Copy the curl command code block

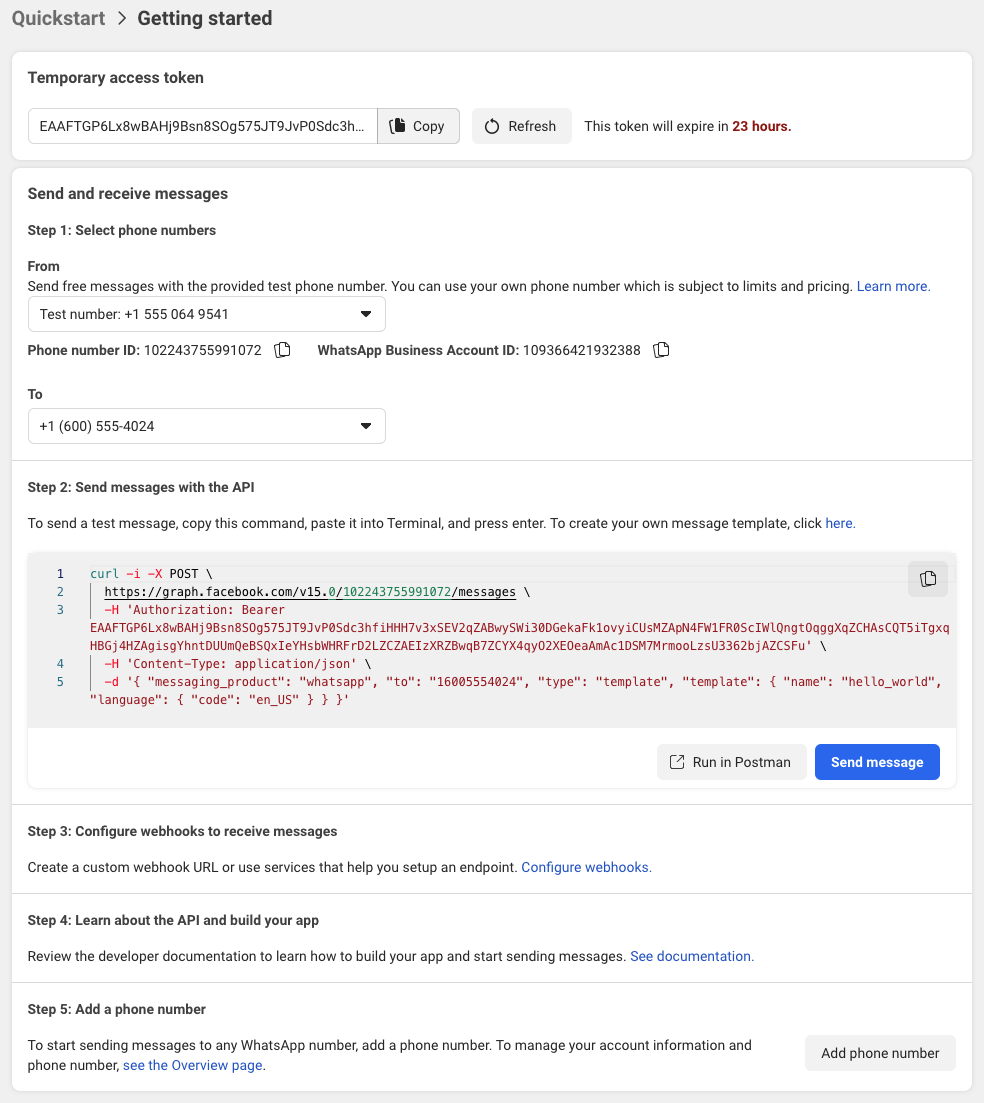click(928, 578)
